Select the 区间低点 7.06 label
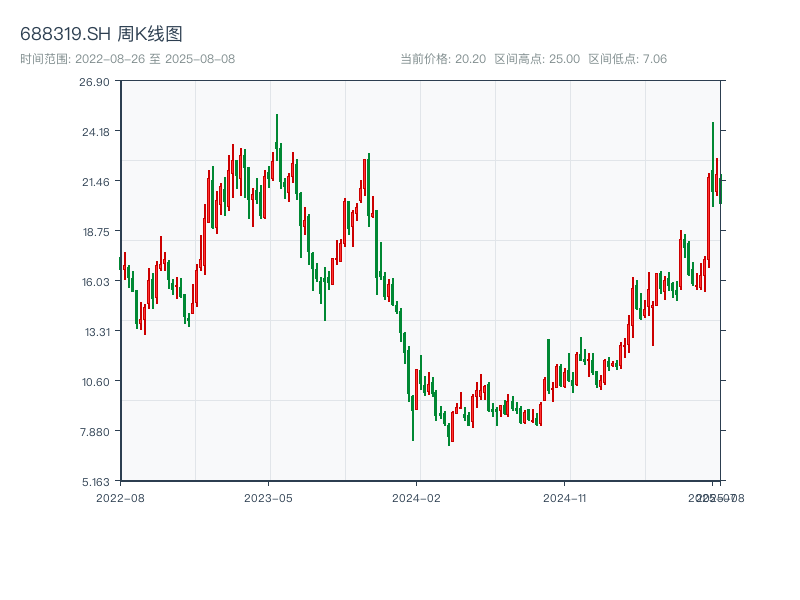Image resolution: width=800 pixels, height=600 pixels. 627,59
